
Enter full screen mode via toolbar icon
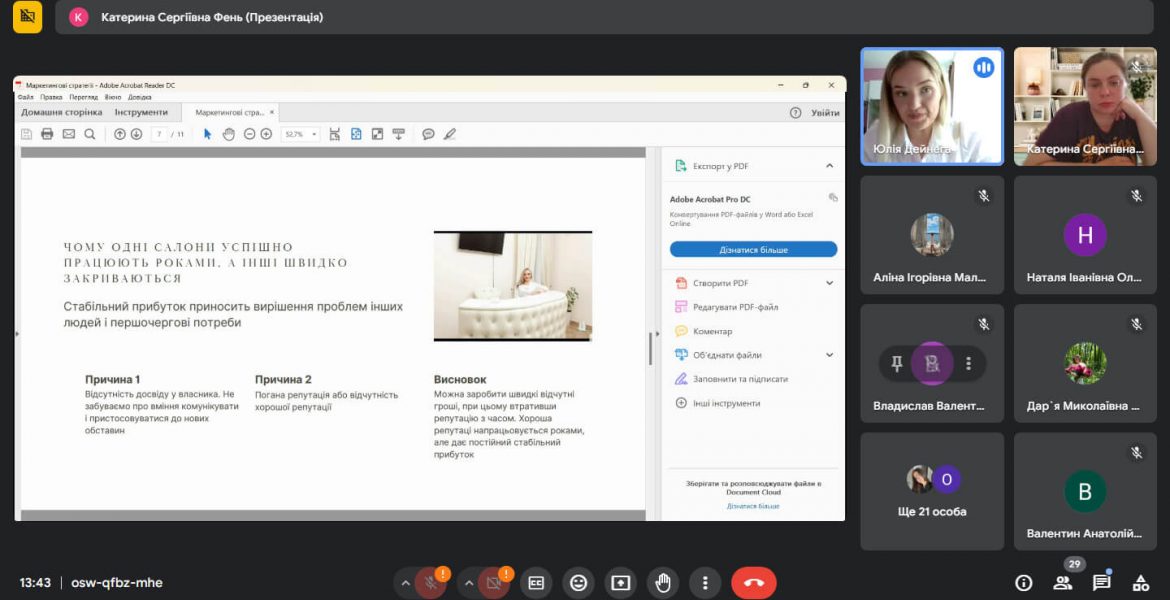click(x=378, y=134)
